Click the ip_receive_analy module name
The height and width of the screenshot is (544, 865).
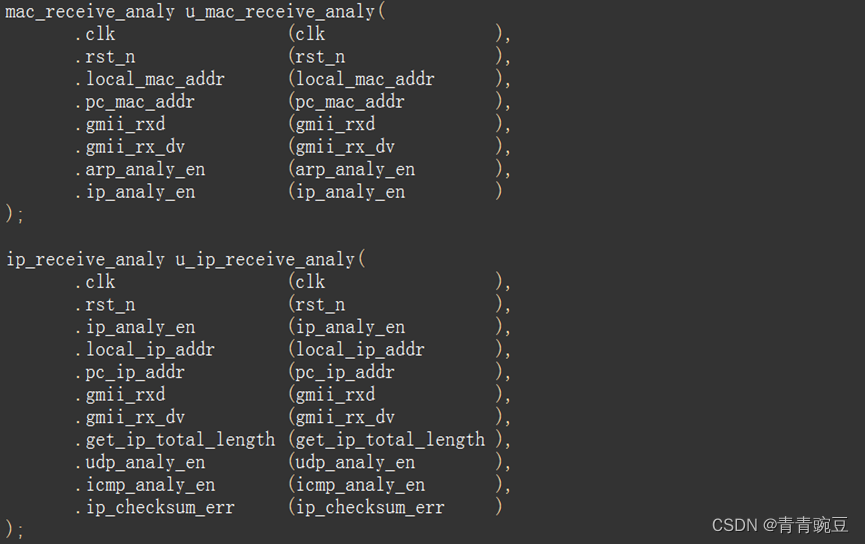coord(85,259)
